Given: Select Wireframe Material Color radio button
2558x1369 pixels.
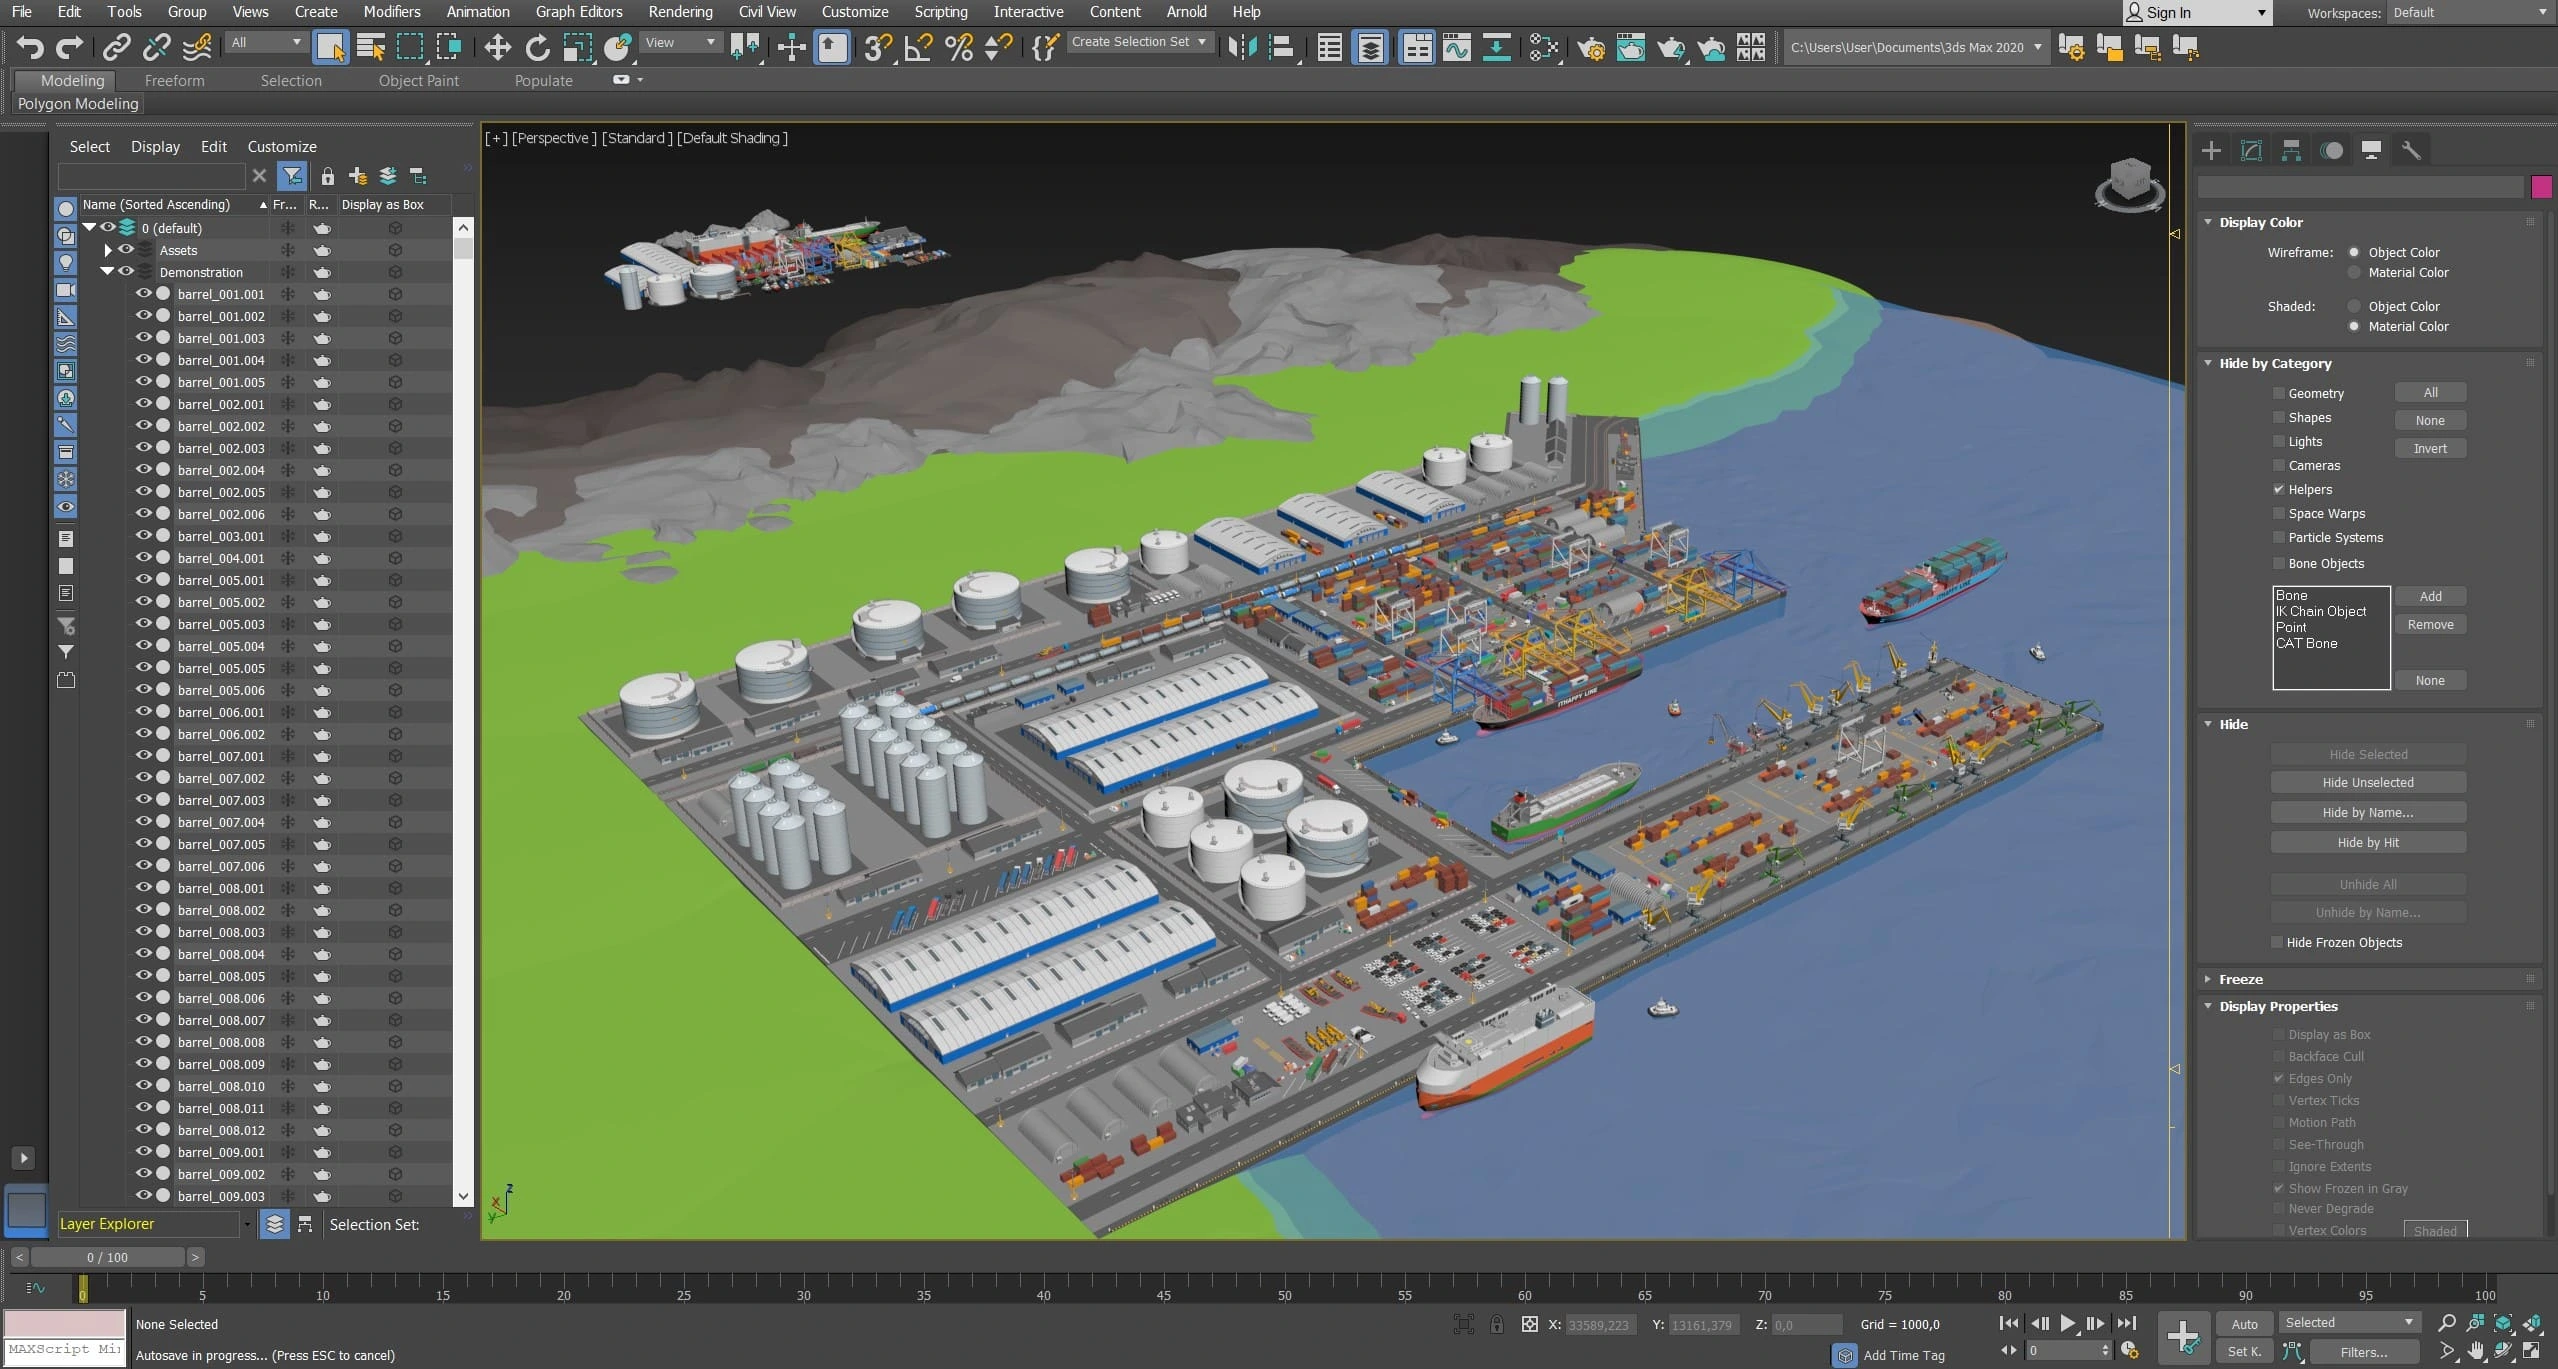Looking at the screenshot, I should 2354,272.
